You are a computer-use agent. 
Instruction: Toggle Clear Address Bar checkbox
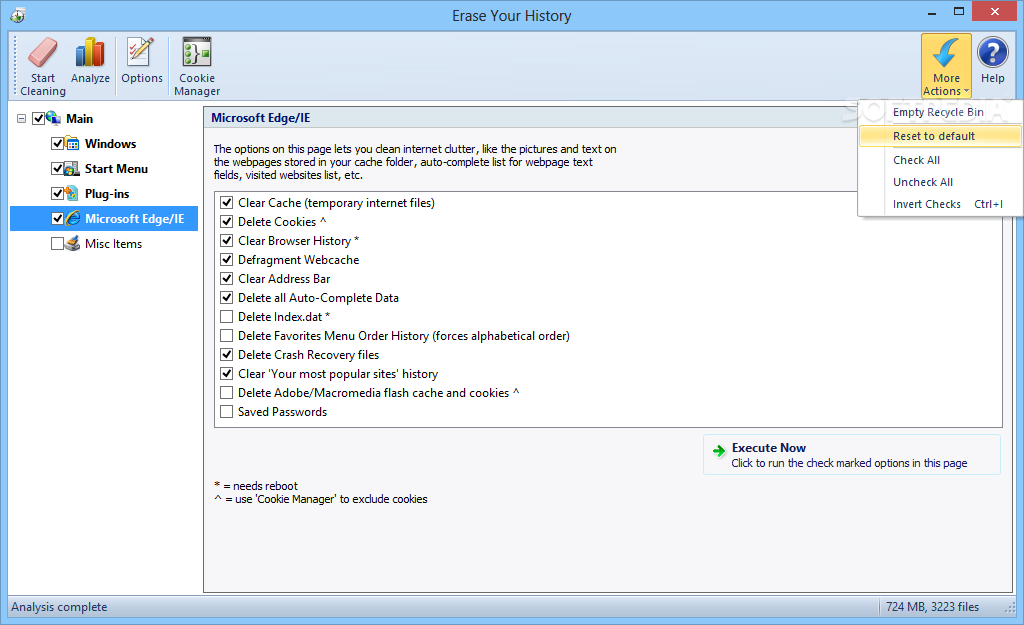(x=227, y=279)
